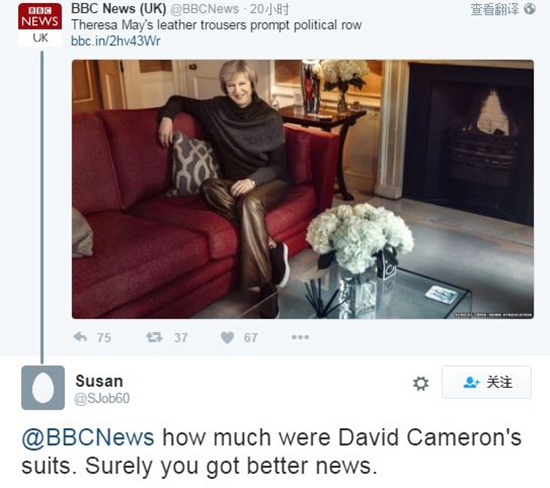Click the retweet count 37
550x488 pixels.
coord(181,338)
